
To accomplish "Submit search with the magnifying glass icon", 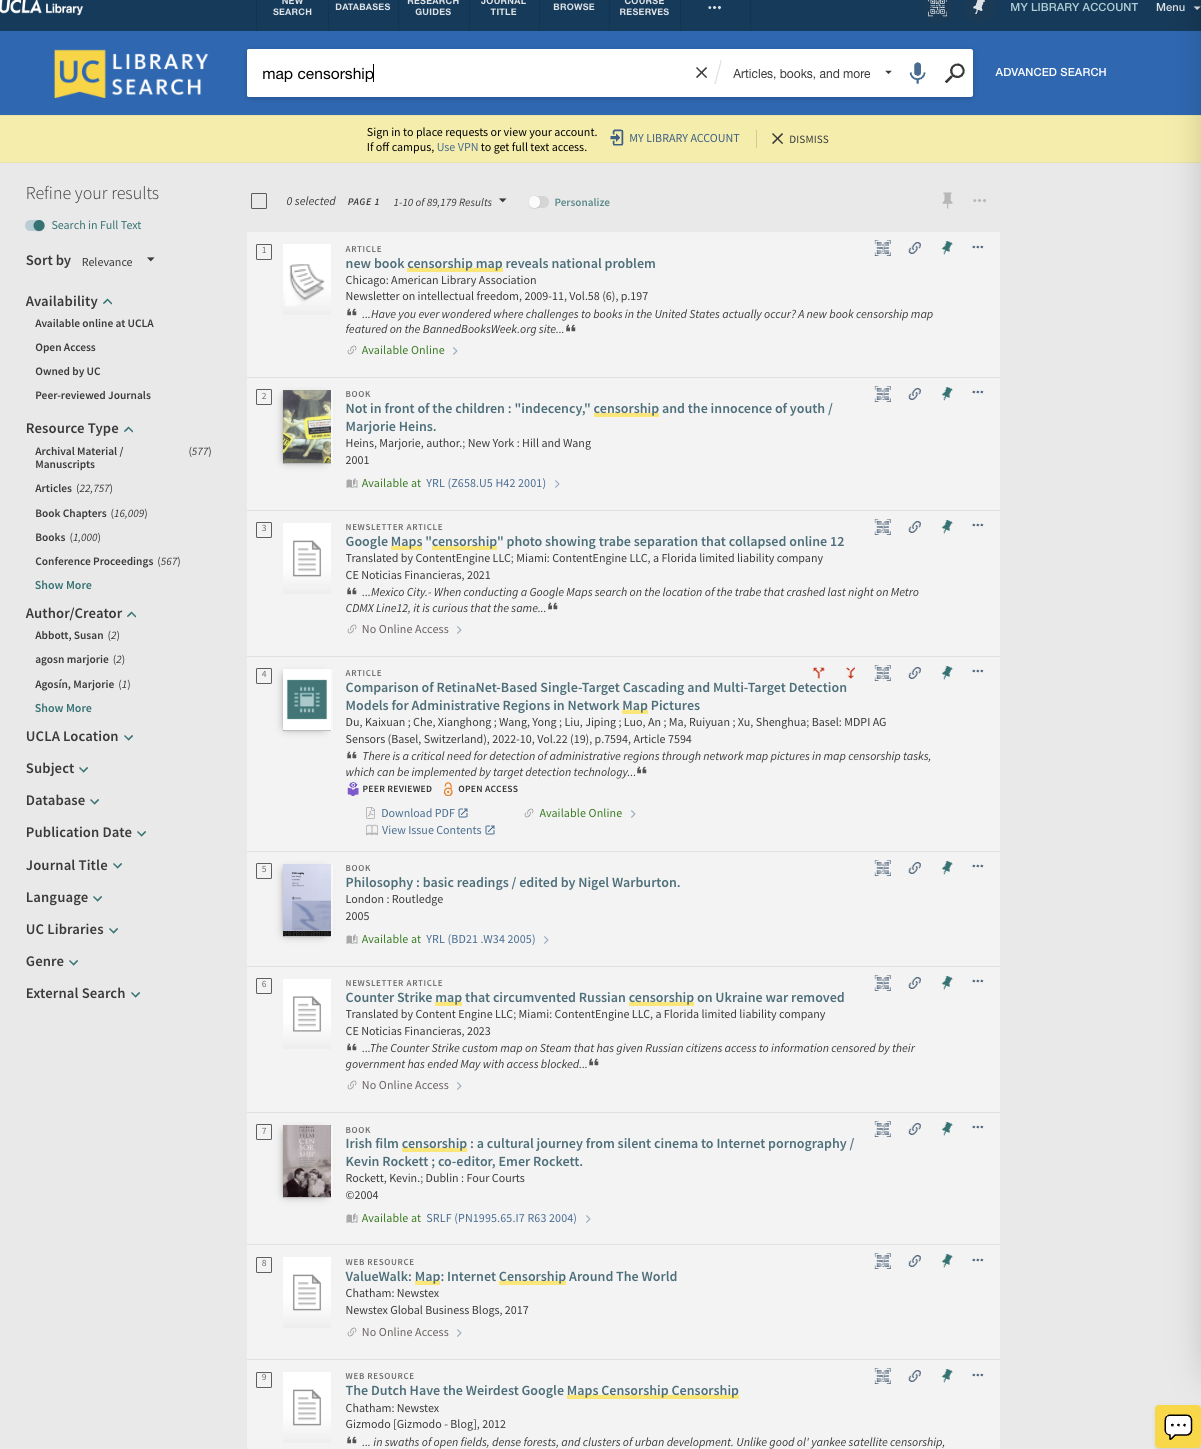I will [x=955, y=73].
